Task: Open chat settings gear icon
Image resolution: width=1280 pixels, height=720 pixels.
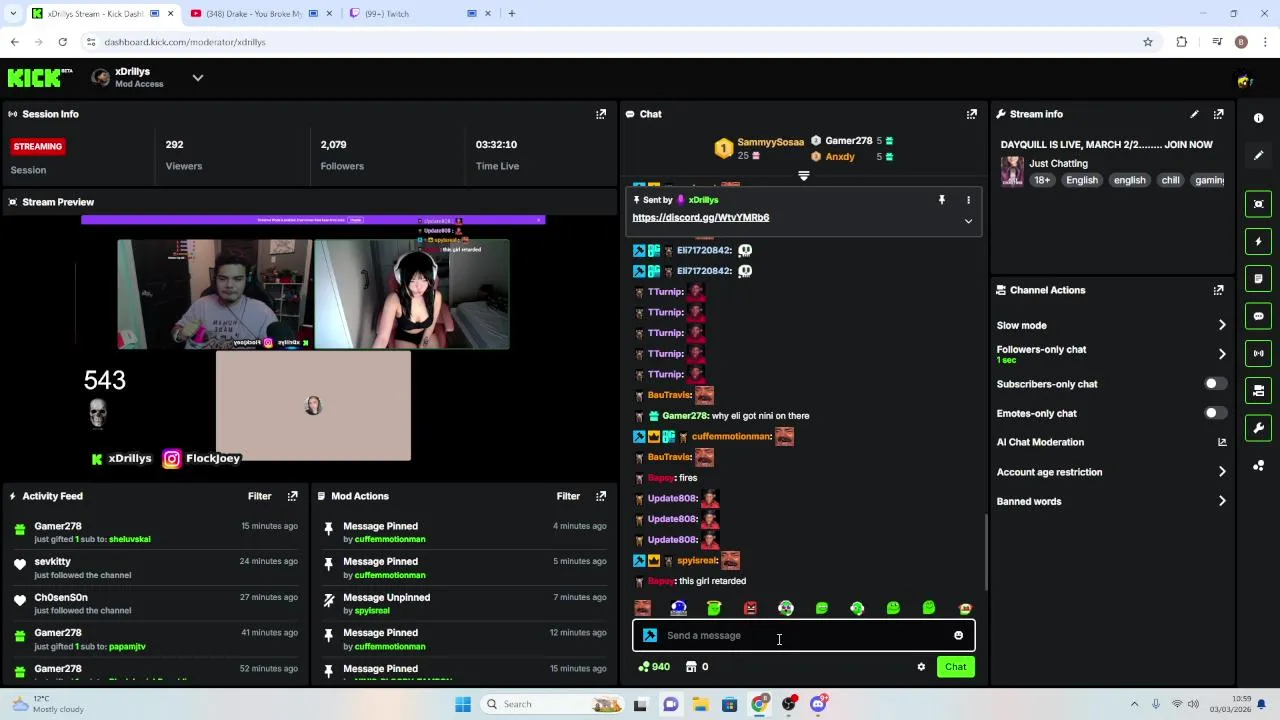Action: pos(921,667)
